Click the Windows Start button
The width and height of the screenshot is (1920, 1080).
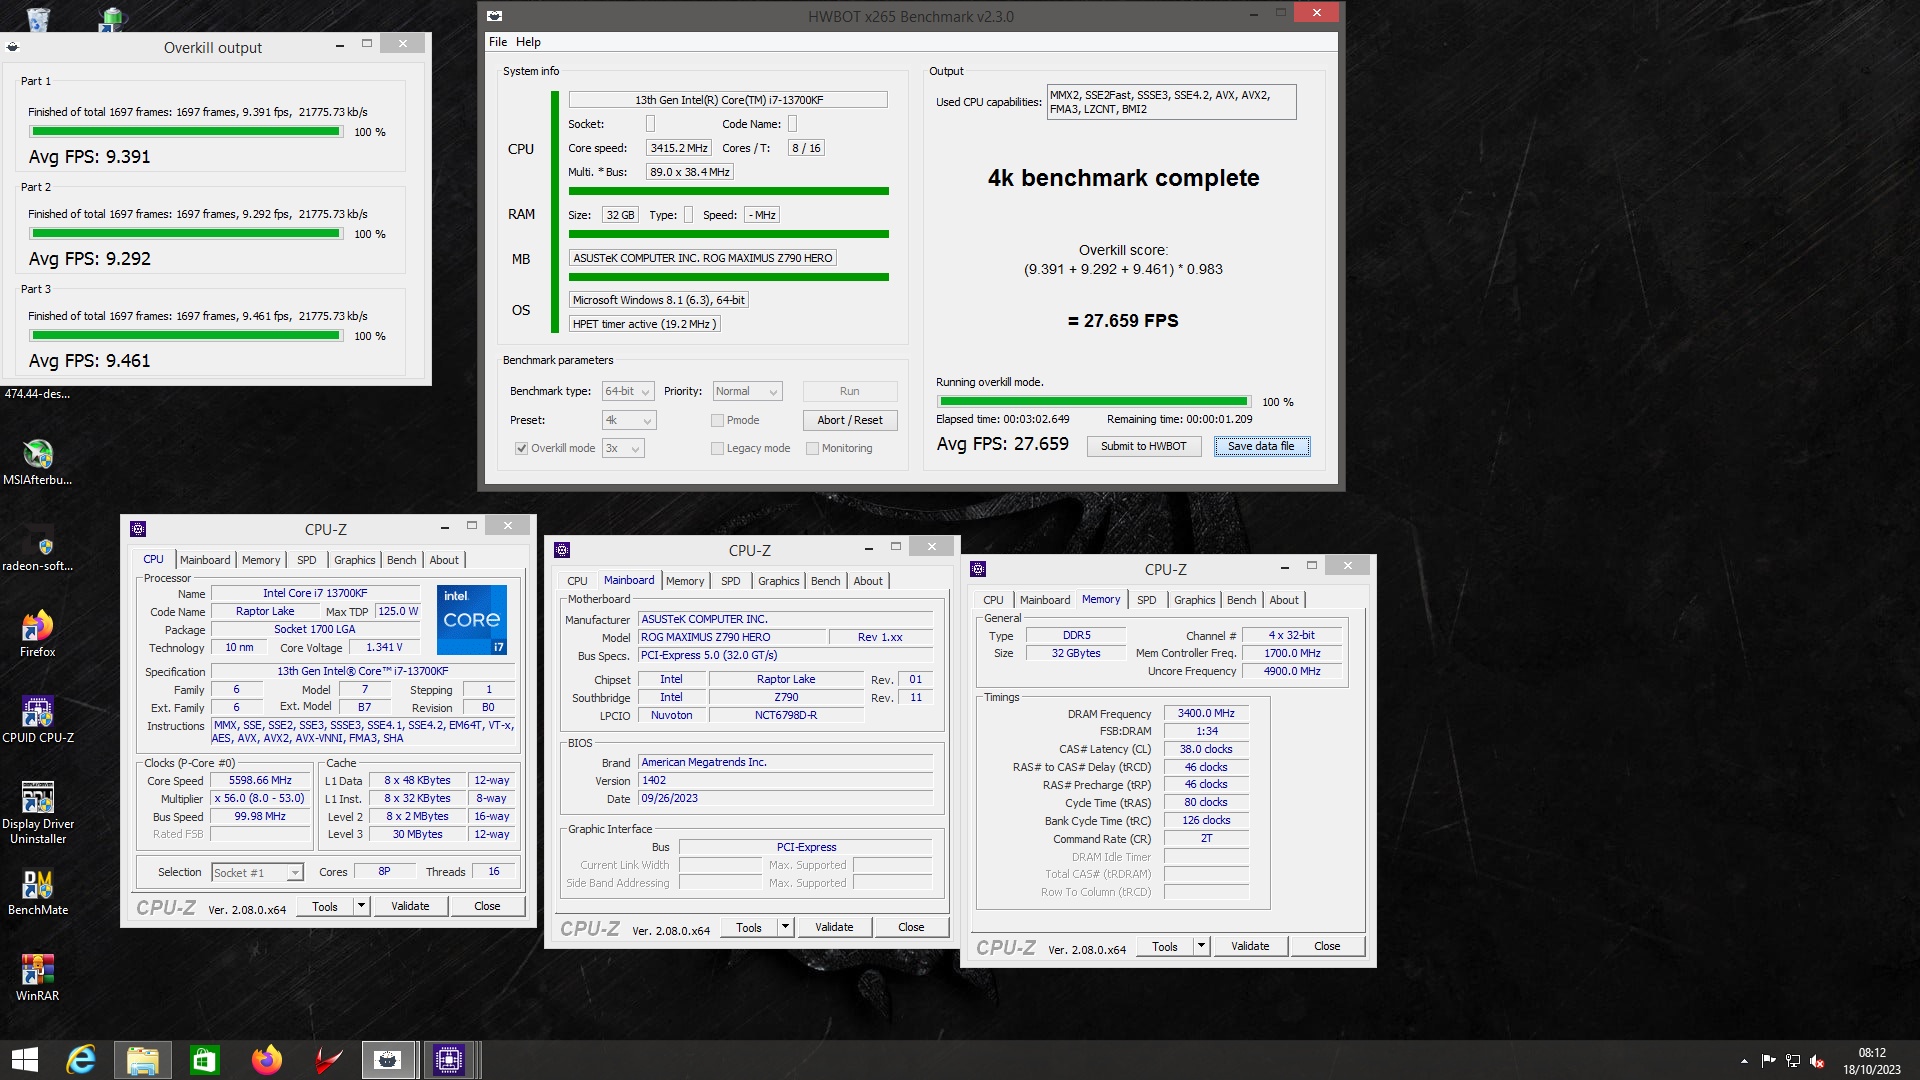pyautogui.click(x=25, y=1060)
